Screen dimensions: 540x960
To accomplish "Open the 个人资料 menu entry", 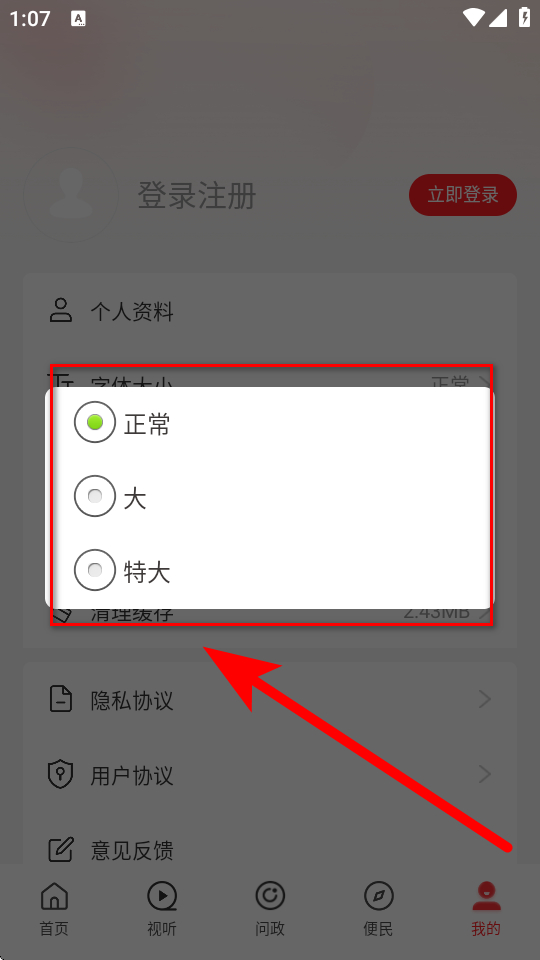I will (x=270, y=311).
